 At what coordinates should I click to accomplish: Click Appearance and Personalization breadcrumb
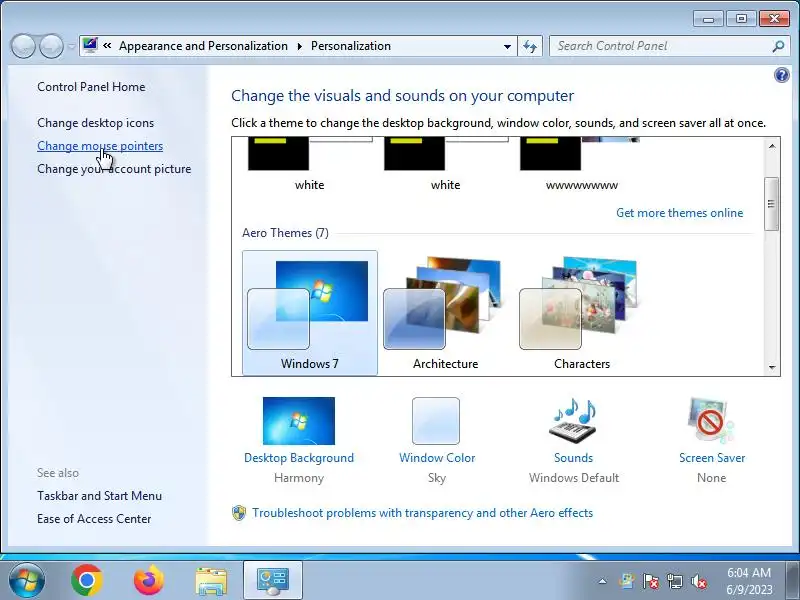coord(203,46)
